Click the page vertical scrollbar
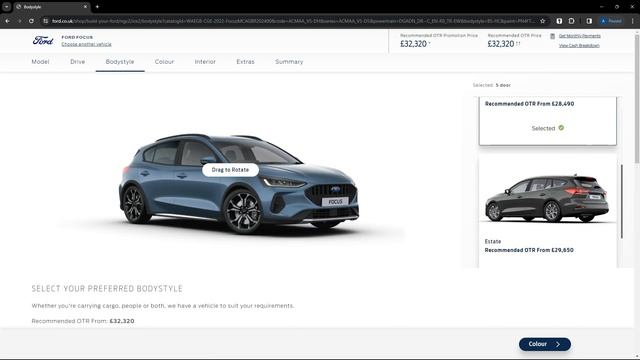The image size is (640, 360). (636, 99)
